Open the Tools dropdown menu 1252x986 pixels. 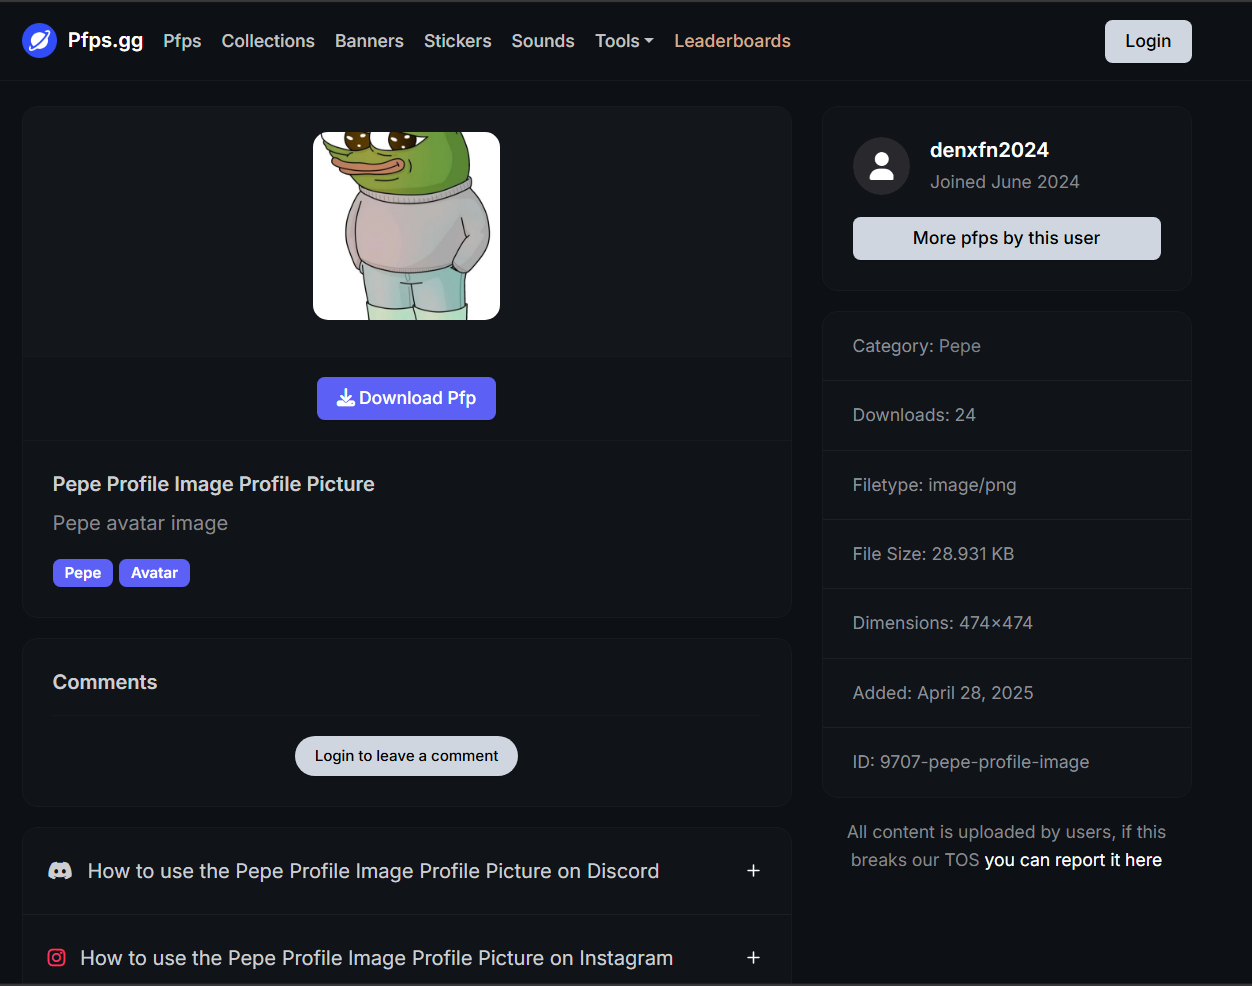[624, 41]
